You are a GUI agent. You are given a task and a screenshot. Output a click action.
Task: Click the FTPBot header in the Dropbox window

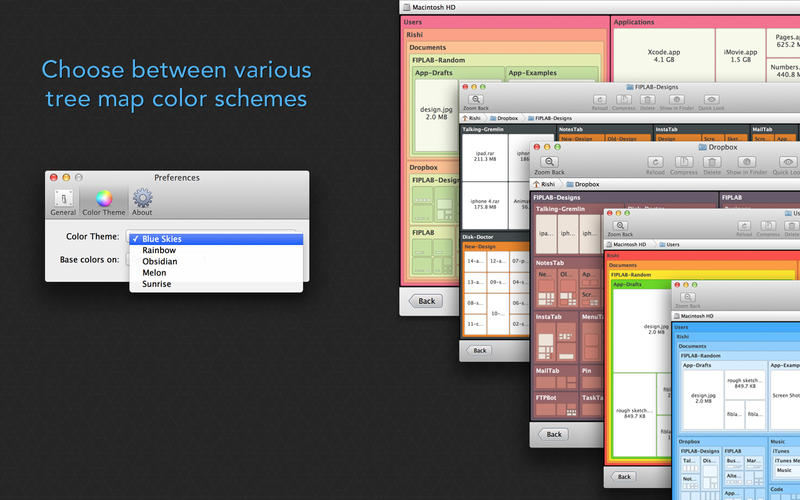(546, 397)
